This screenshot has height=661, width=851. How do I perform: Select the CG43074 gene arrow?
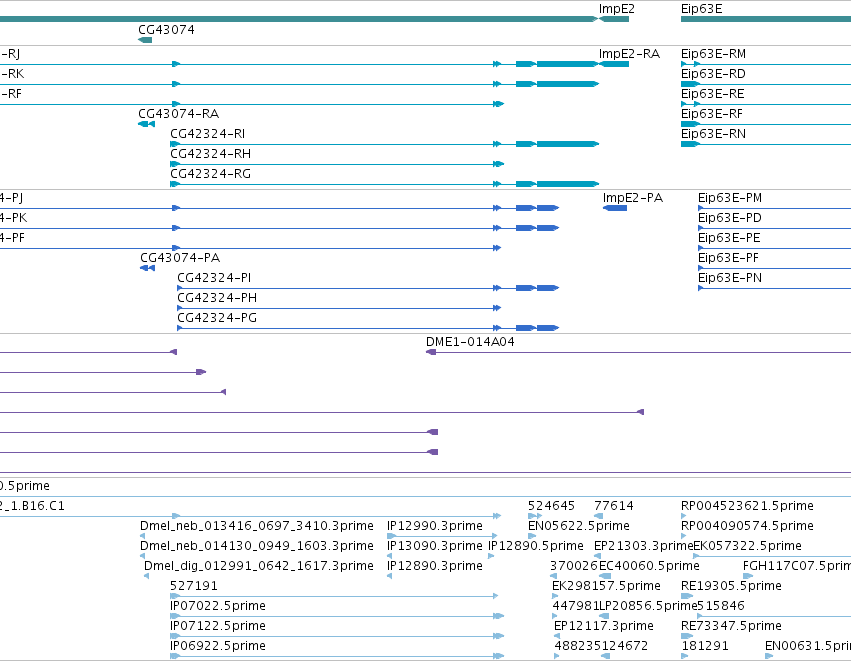145,40
